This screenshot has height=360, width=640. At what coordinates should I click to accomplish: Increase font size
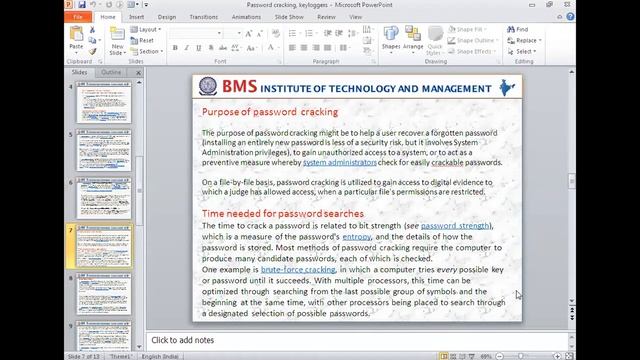click(249, 33)
